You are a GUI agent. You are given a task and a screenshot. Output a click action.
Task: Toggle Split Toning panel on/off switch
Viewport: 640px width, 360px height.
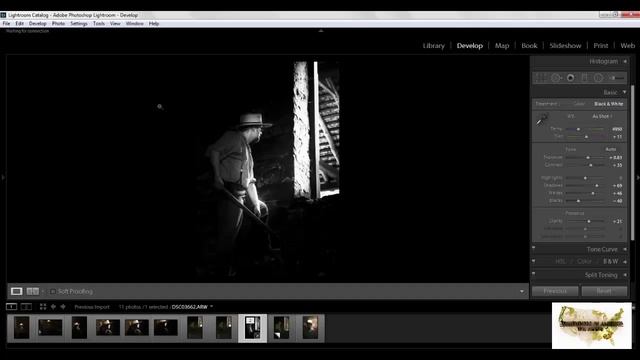pyautogui.click(x=533, y=273)
